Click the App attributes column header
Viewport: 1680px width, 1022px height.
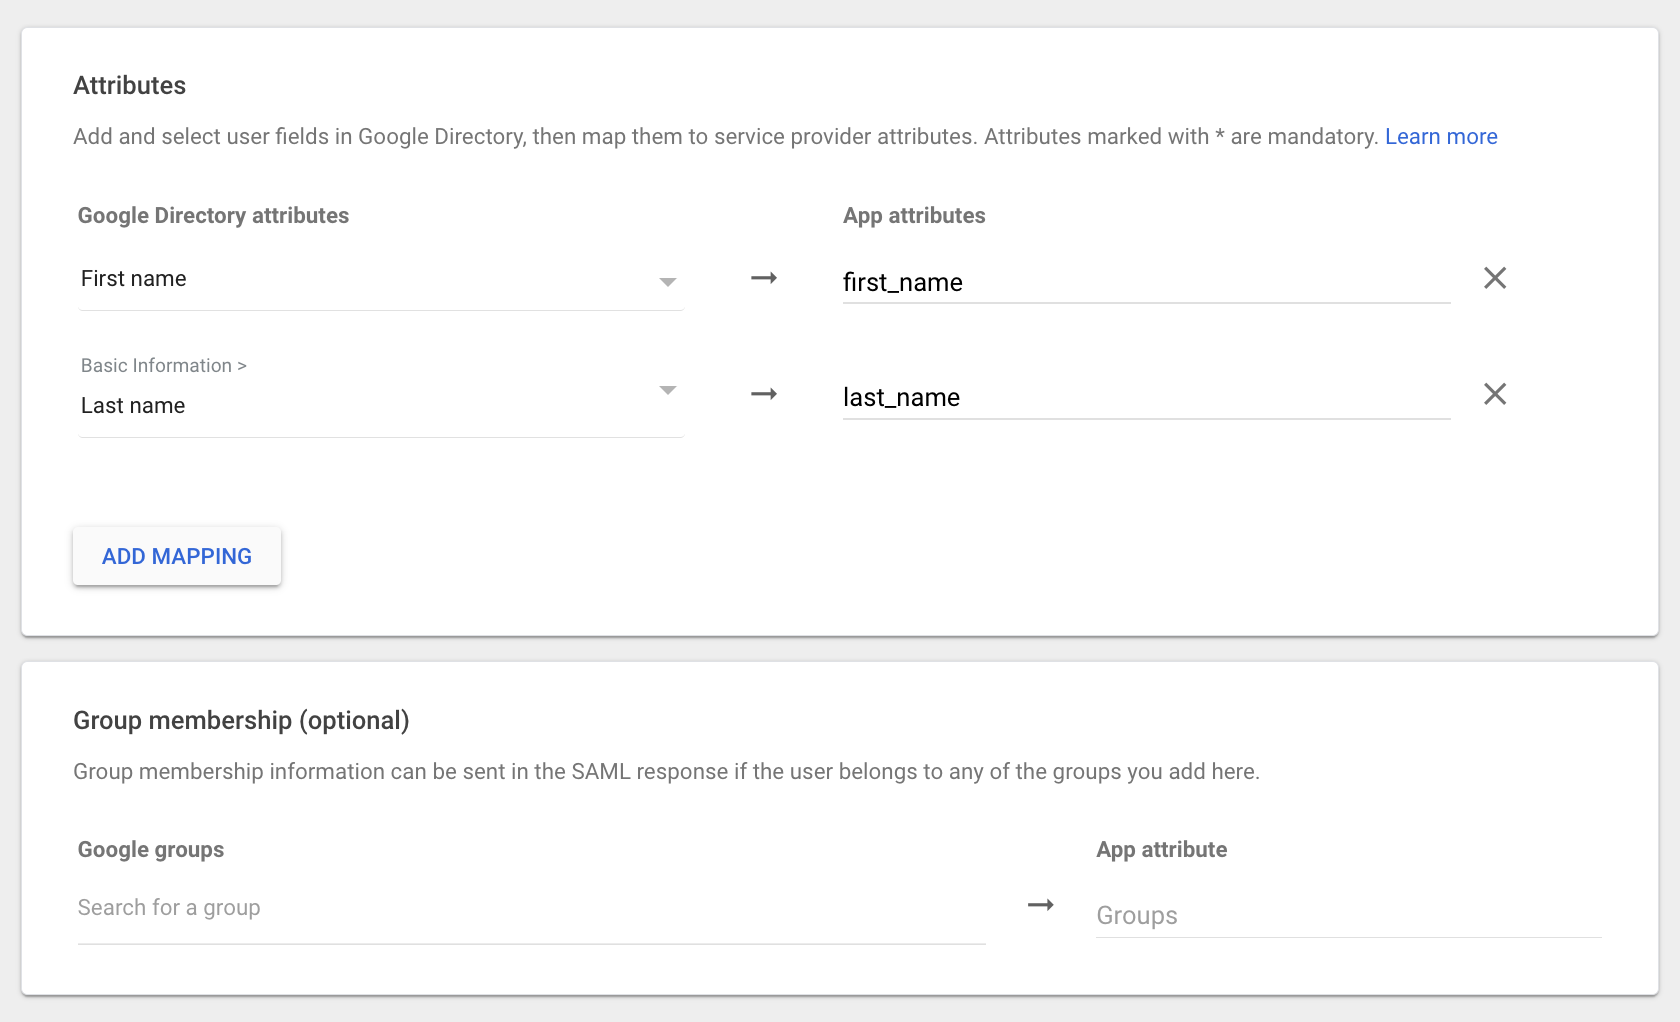(x=914, y=216)
